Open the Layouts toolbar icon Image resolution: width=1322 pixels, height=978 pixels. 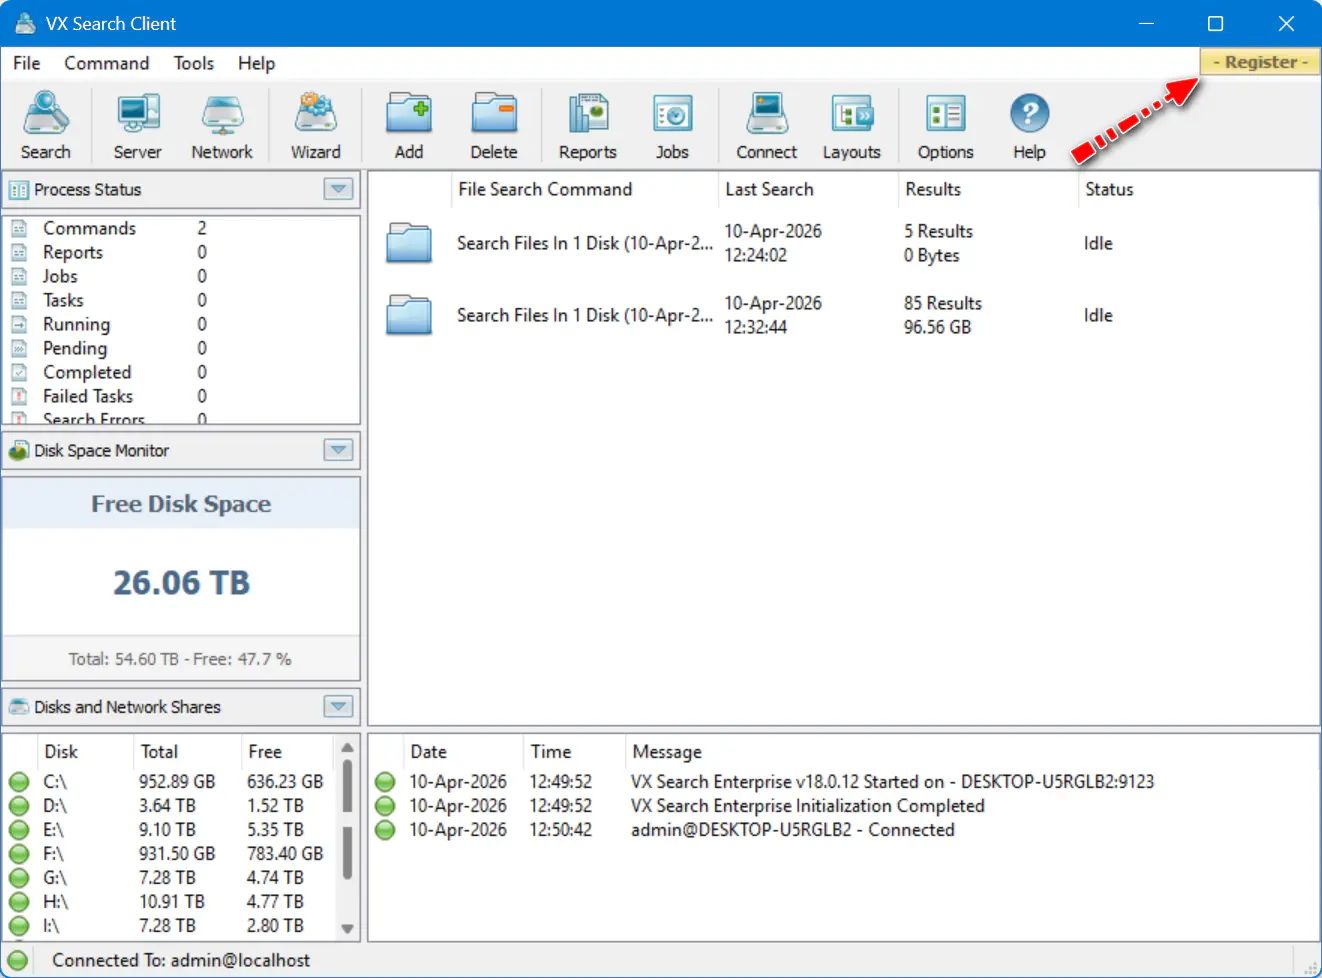851,125
